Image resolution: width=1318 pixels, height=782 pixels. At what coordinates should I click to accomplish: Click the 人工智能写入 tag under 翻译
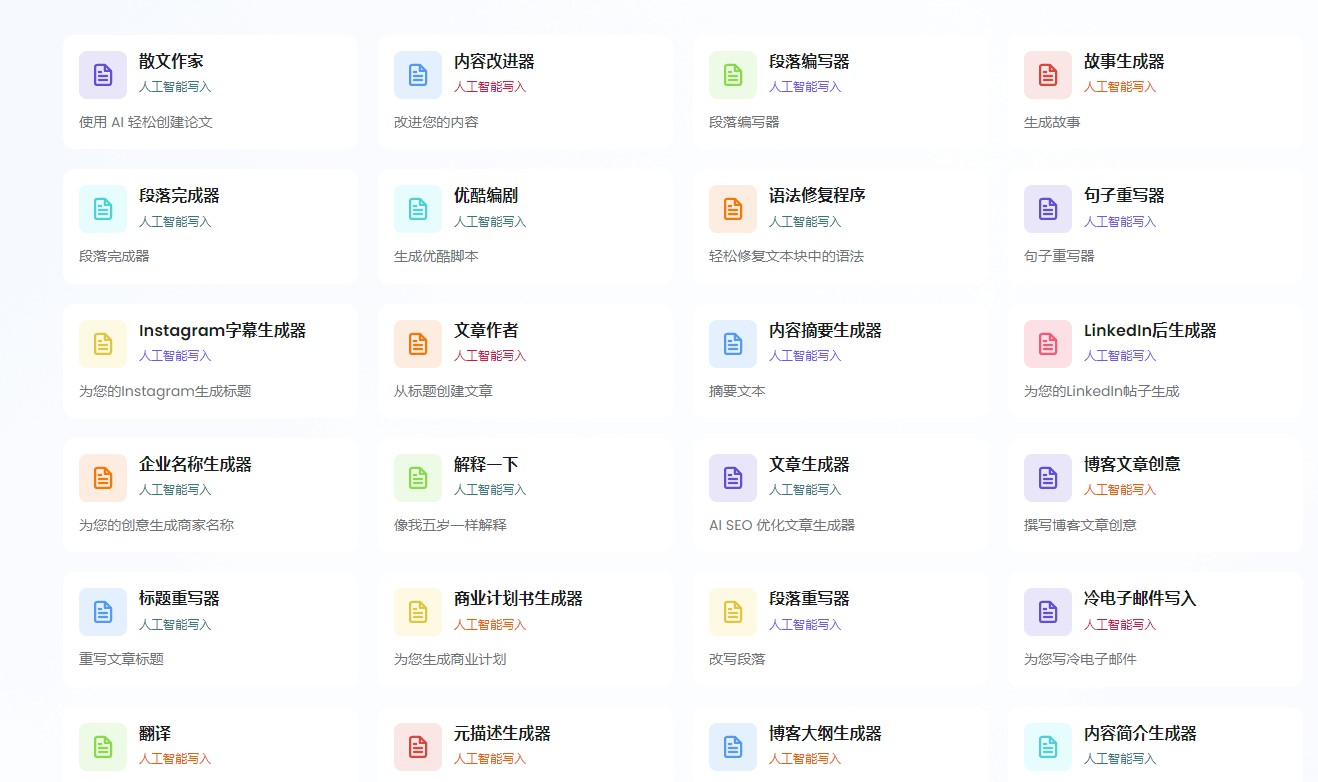(x=175, y=759)
